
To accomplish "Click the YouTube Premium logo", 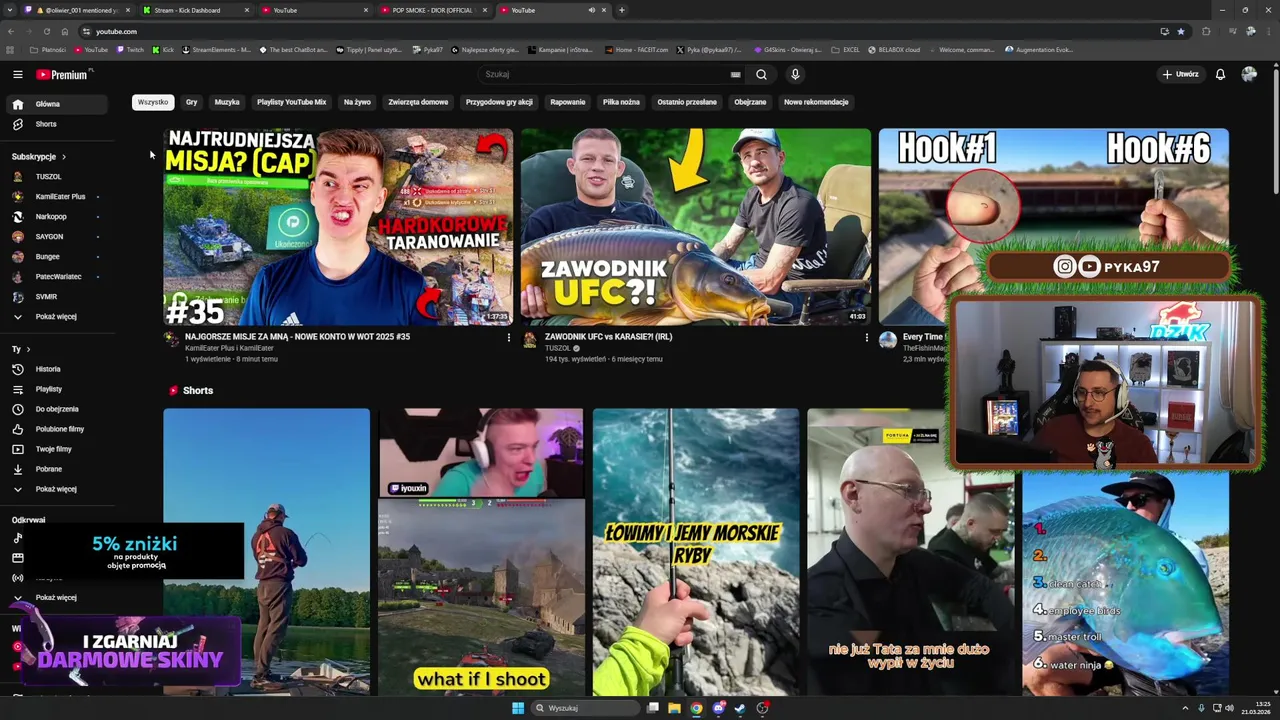I will pyautogui.click(x=64, y=74).
